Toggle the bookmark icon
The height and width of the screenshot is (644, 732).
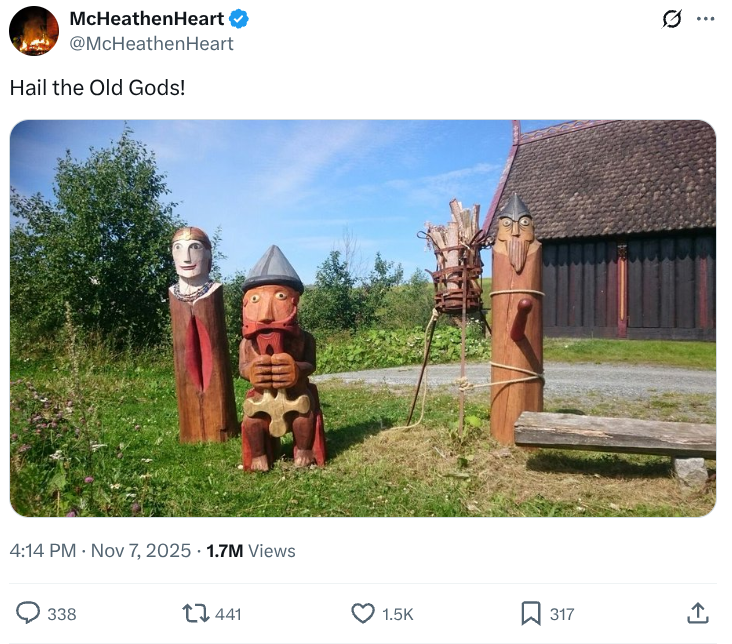point(531,613)
